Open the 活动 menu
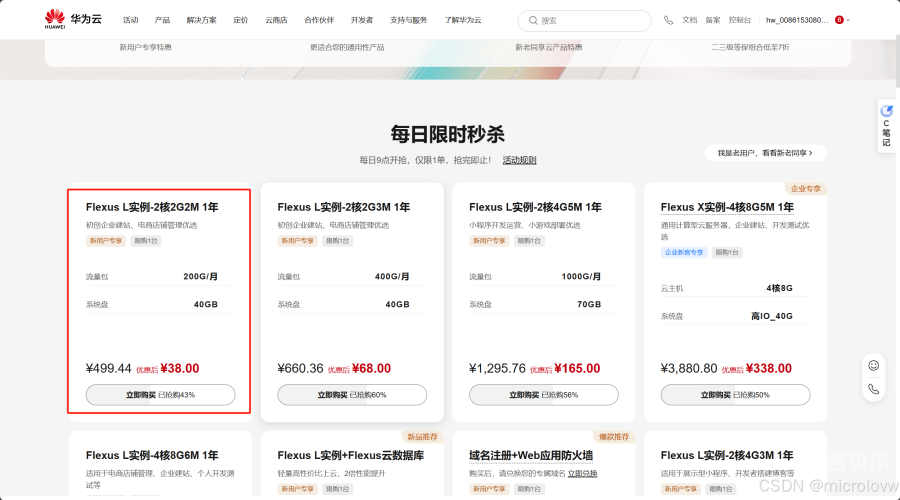Image resolution: width=900 pixels, height=500 pixels. click(x=130, y=20)
